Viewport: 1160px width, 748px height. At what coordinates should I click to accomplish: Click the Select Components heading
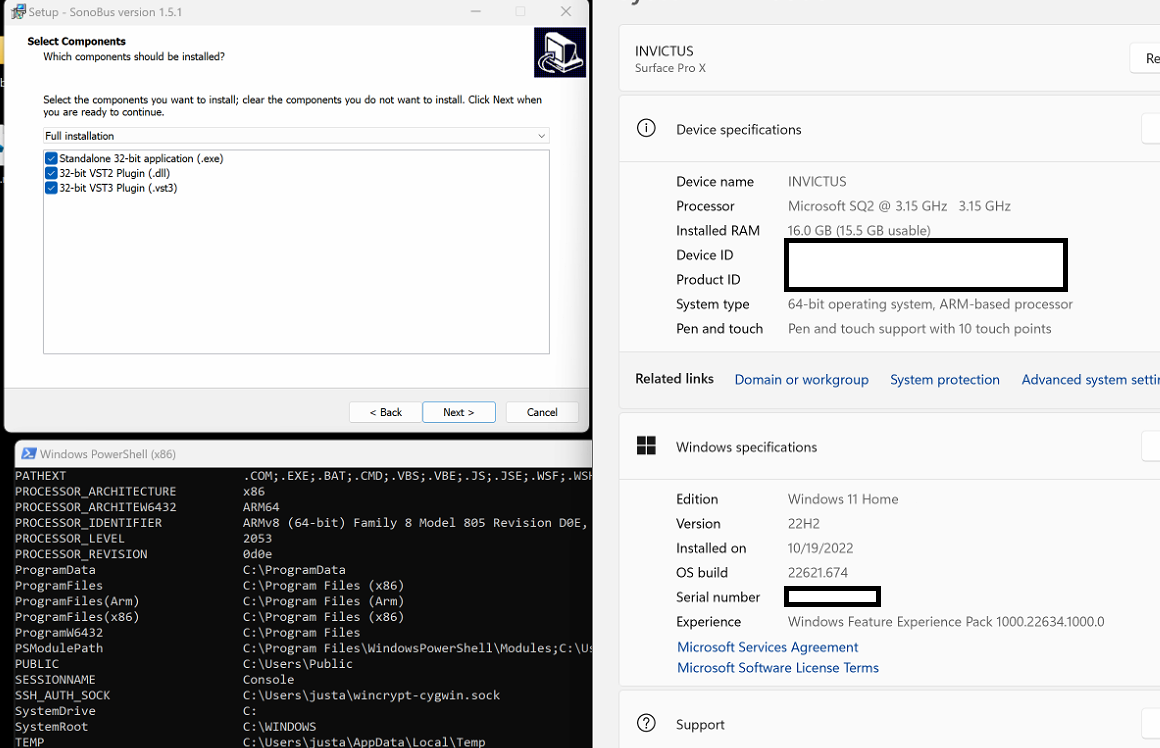[76, 41]
